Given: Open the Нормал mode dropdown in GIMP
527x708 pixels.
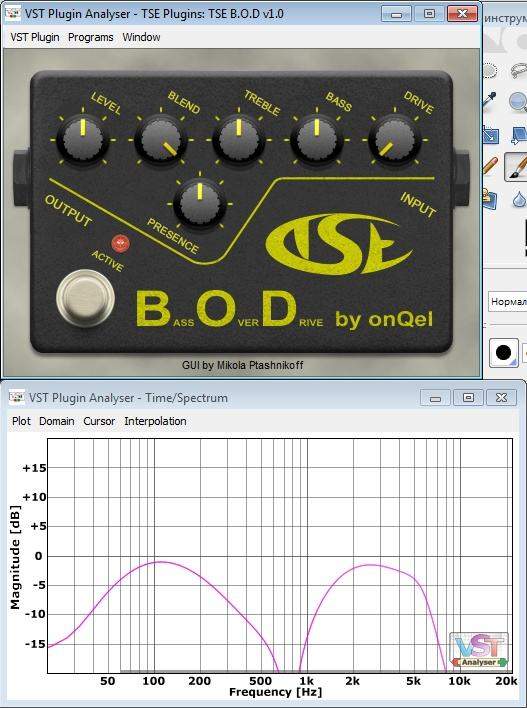Looking at the screenshot, I should tap(508, 301).
